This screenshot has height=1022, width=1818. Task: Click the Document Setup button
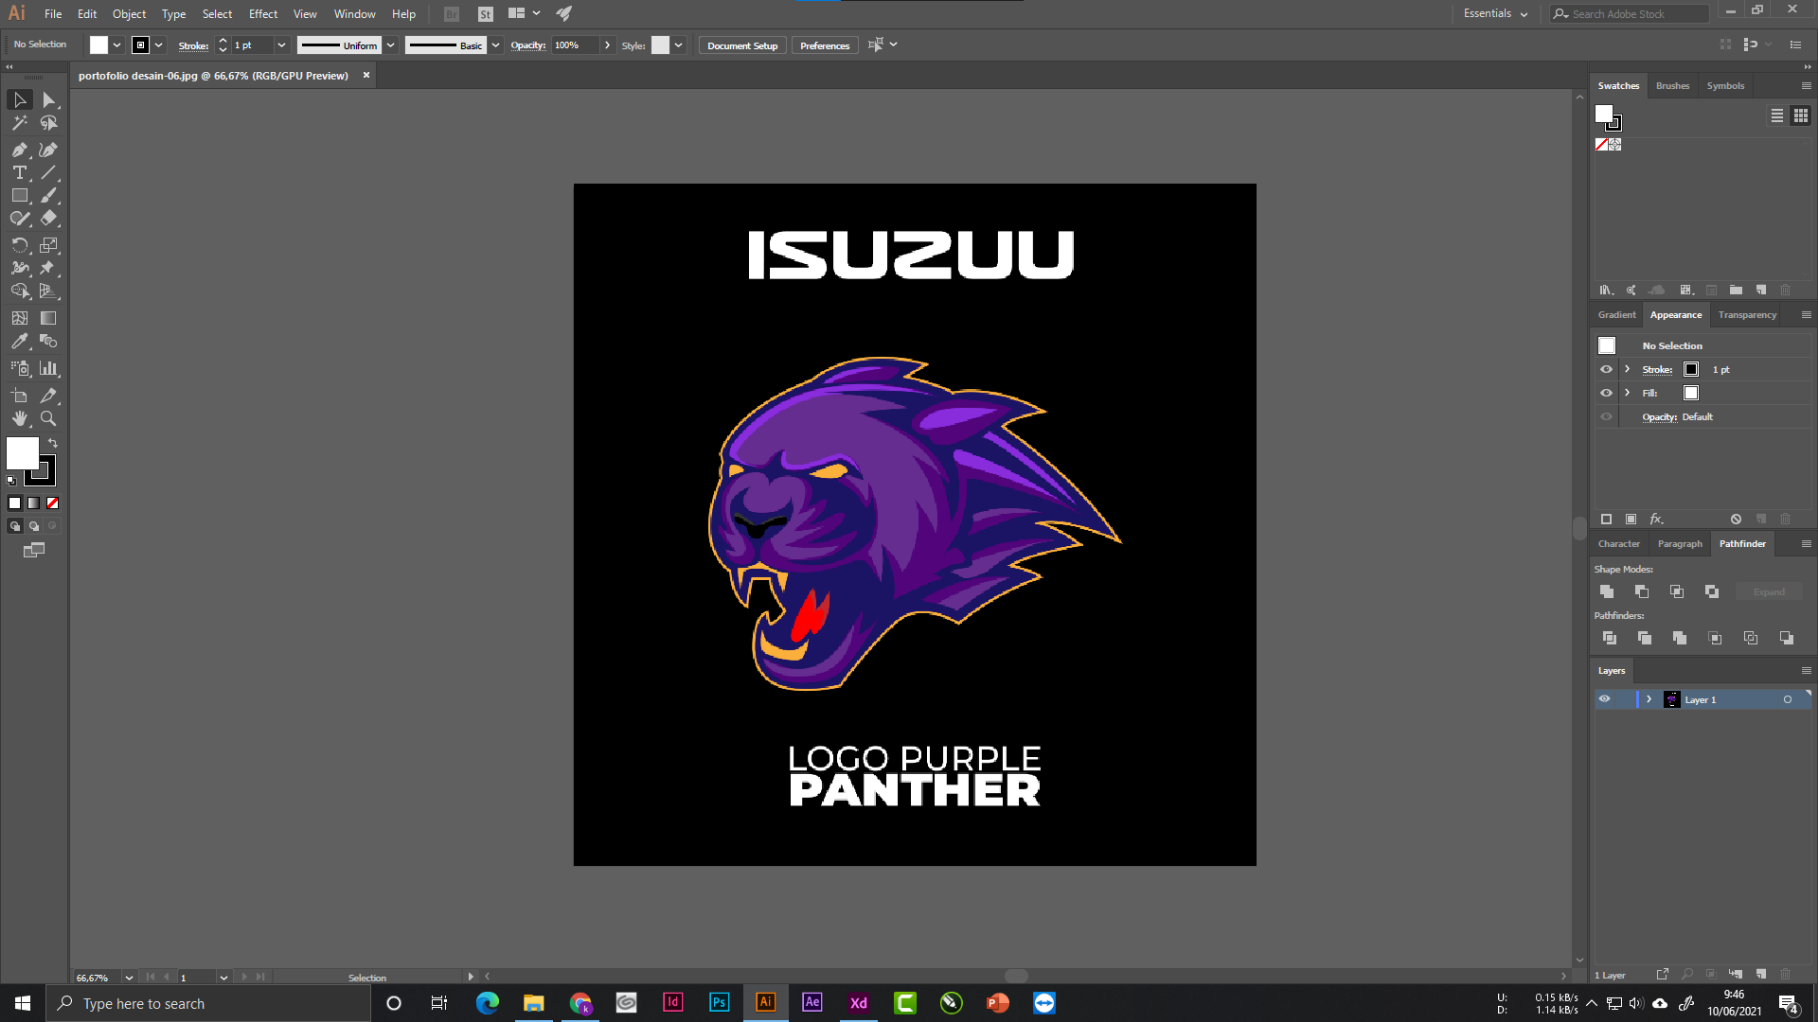[x=742, y=45]
